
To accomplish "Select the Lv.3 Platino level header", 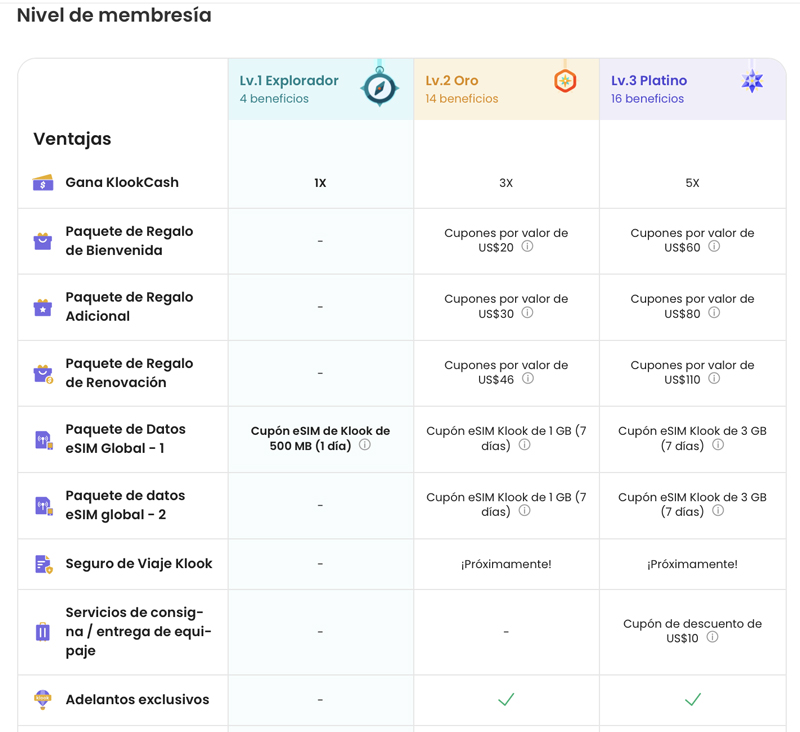I will (x=692, y=89).
